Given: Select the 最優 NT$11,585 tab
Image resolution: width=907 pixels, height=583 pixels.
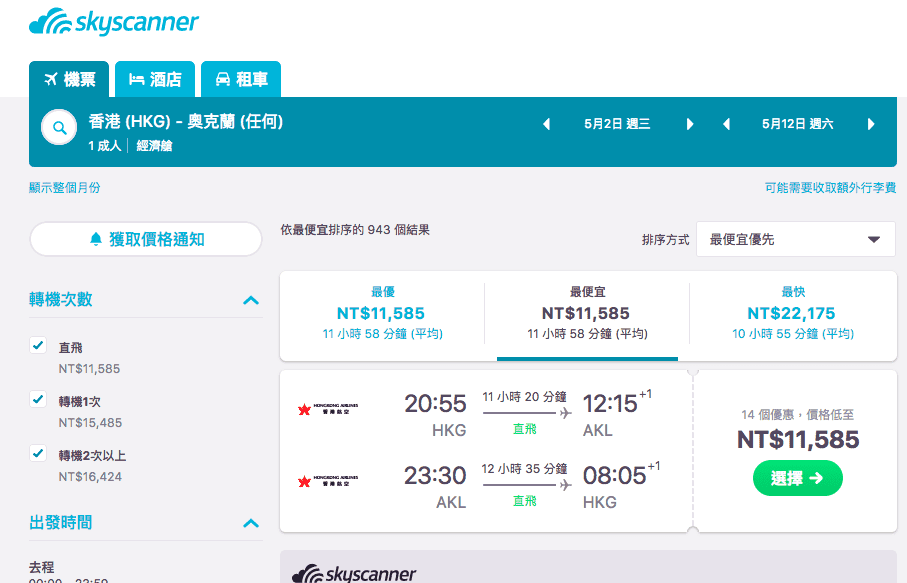Looking at the screenshot, I should [382, 313].
